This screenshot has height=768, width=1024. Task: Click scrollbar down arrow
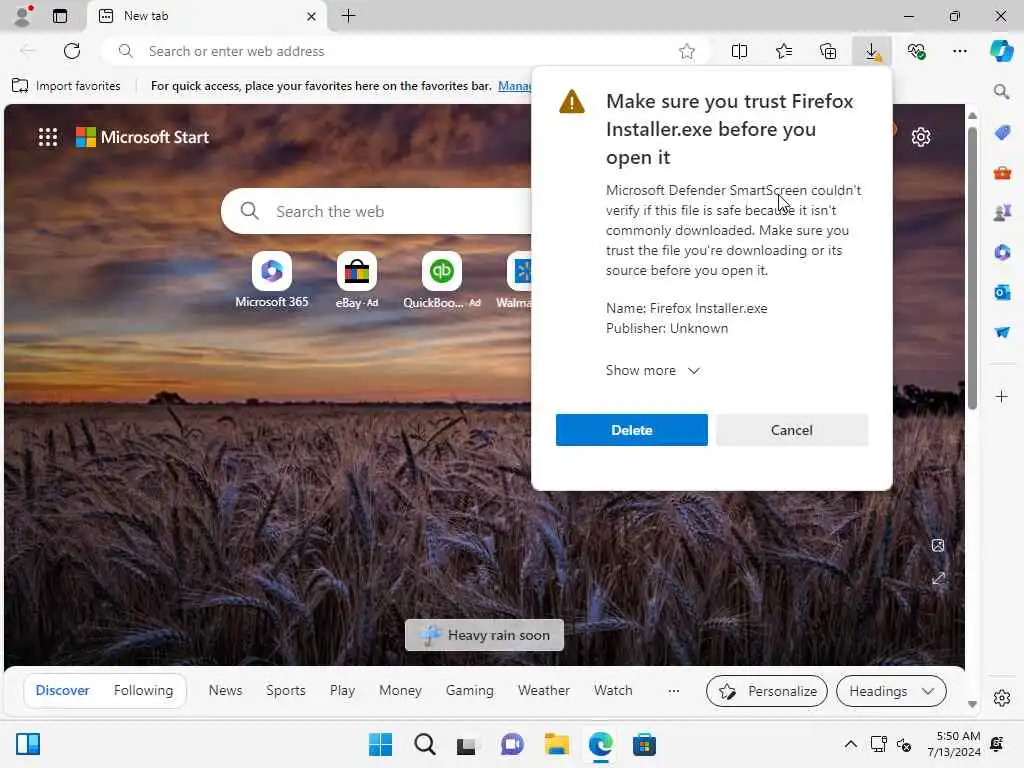(972, 704)
